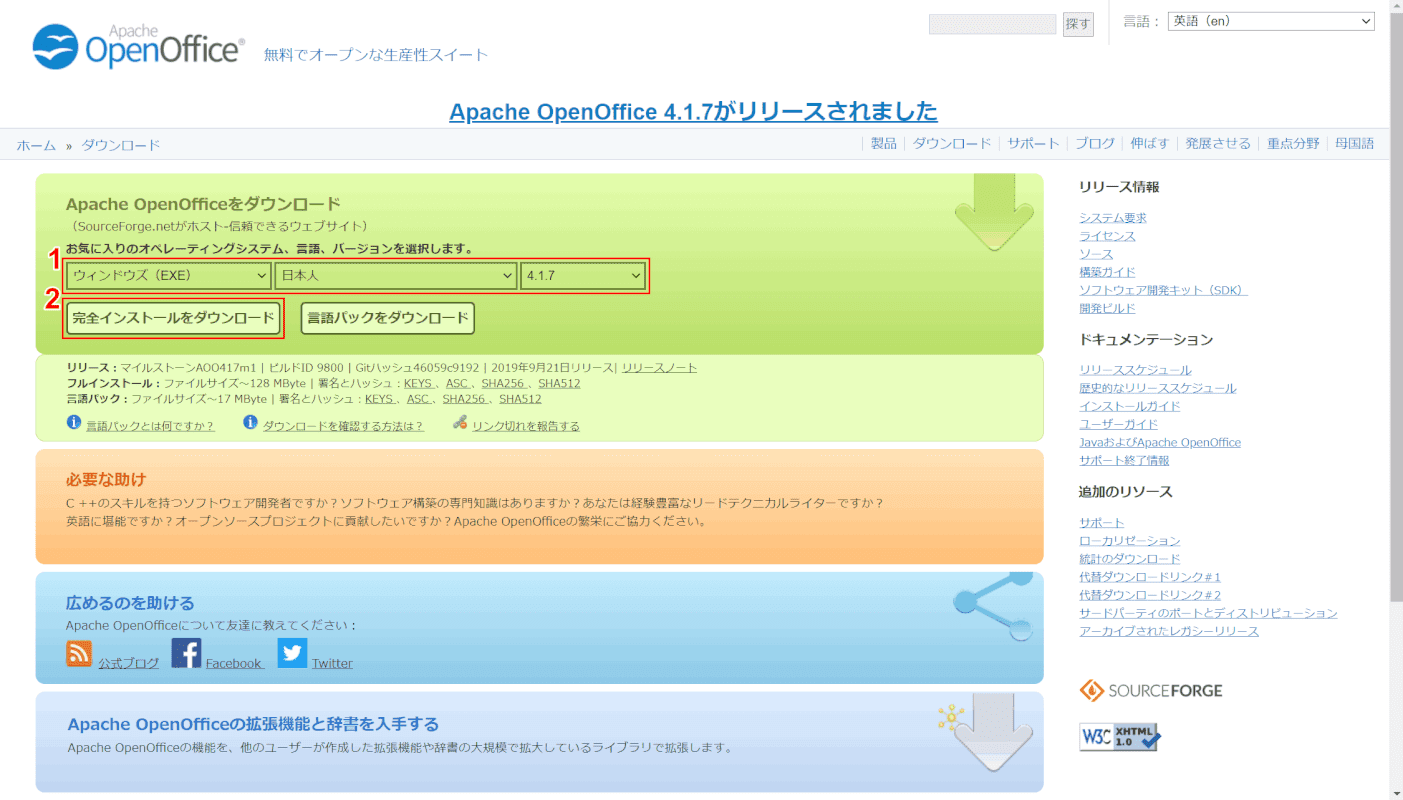Click info icon beside ダウンロードを確認する方法
Image resolution: width=1403 pixels, height=800 pixels.
(250, 423)
